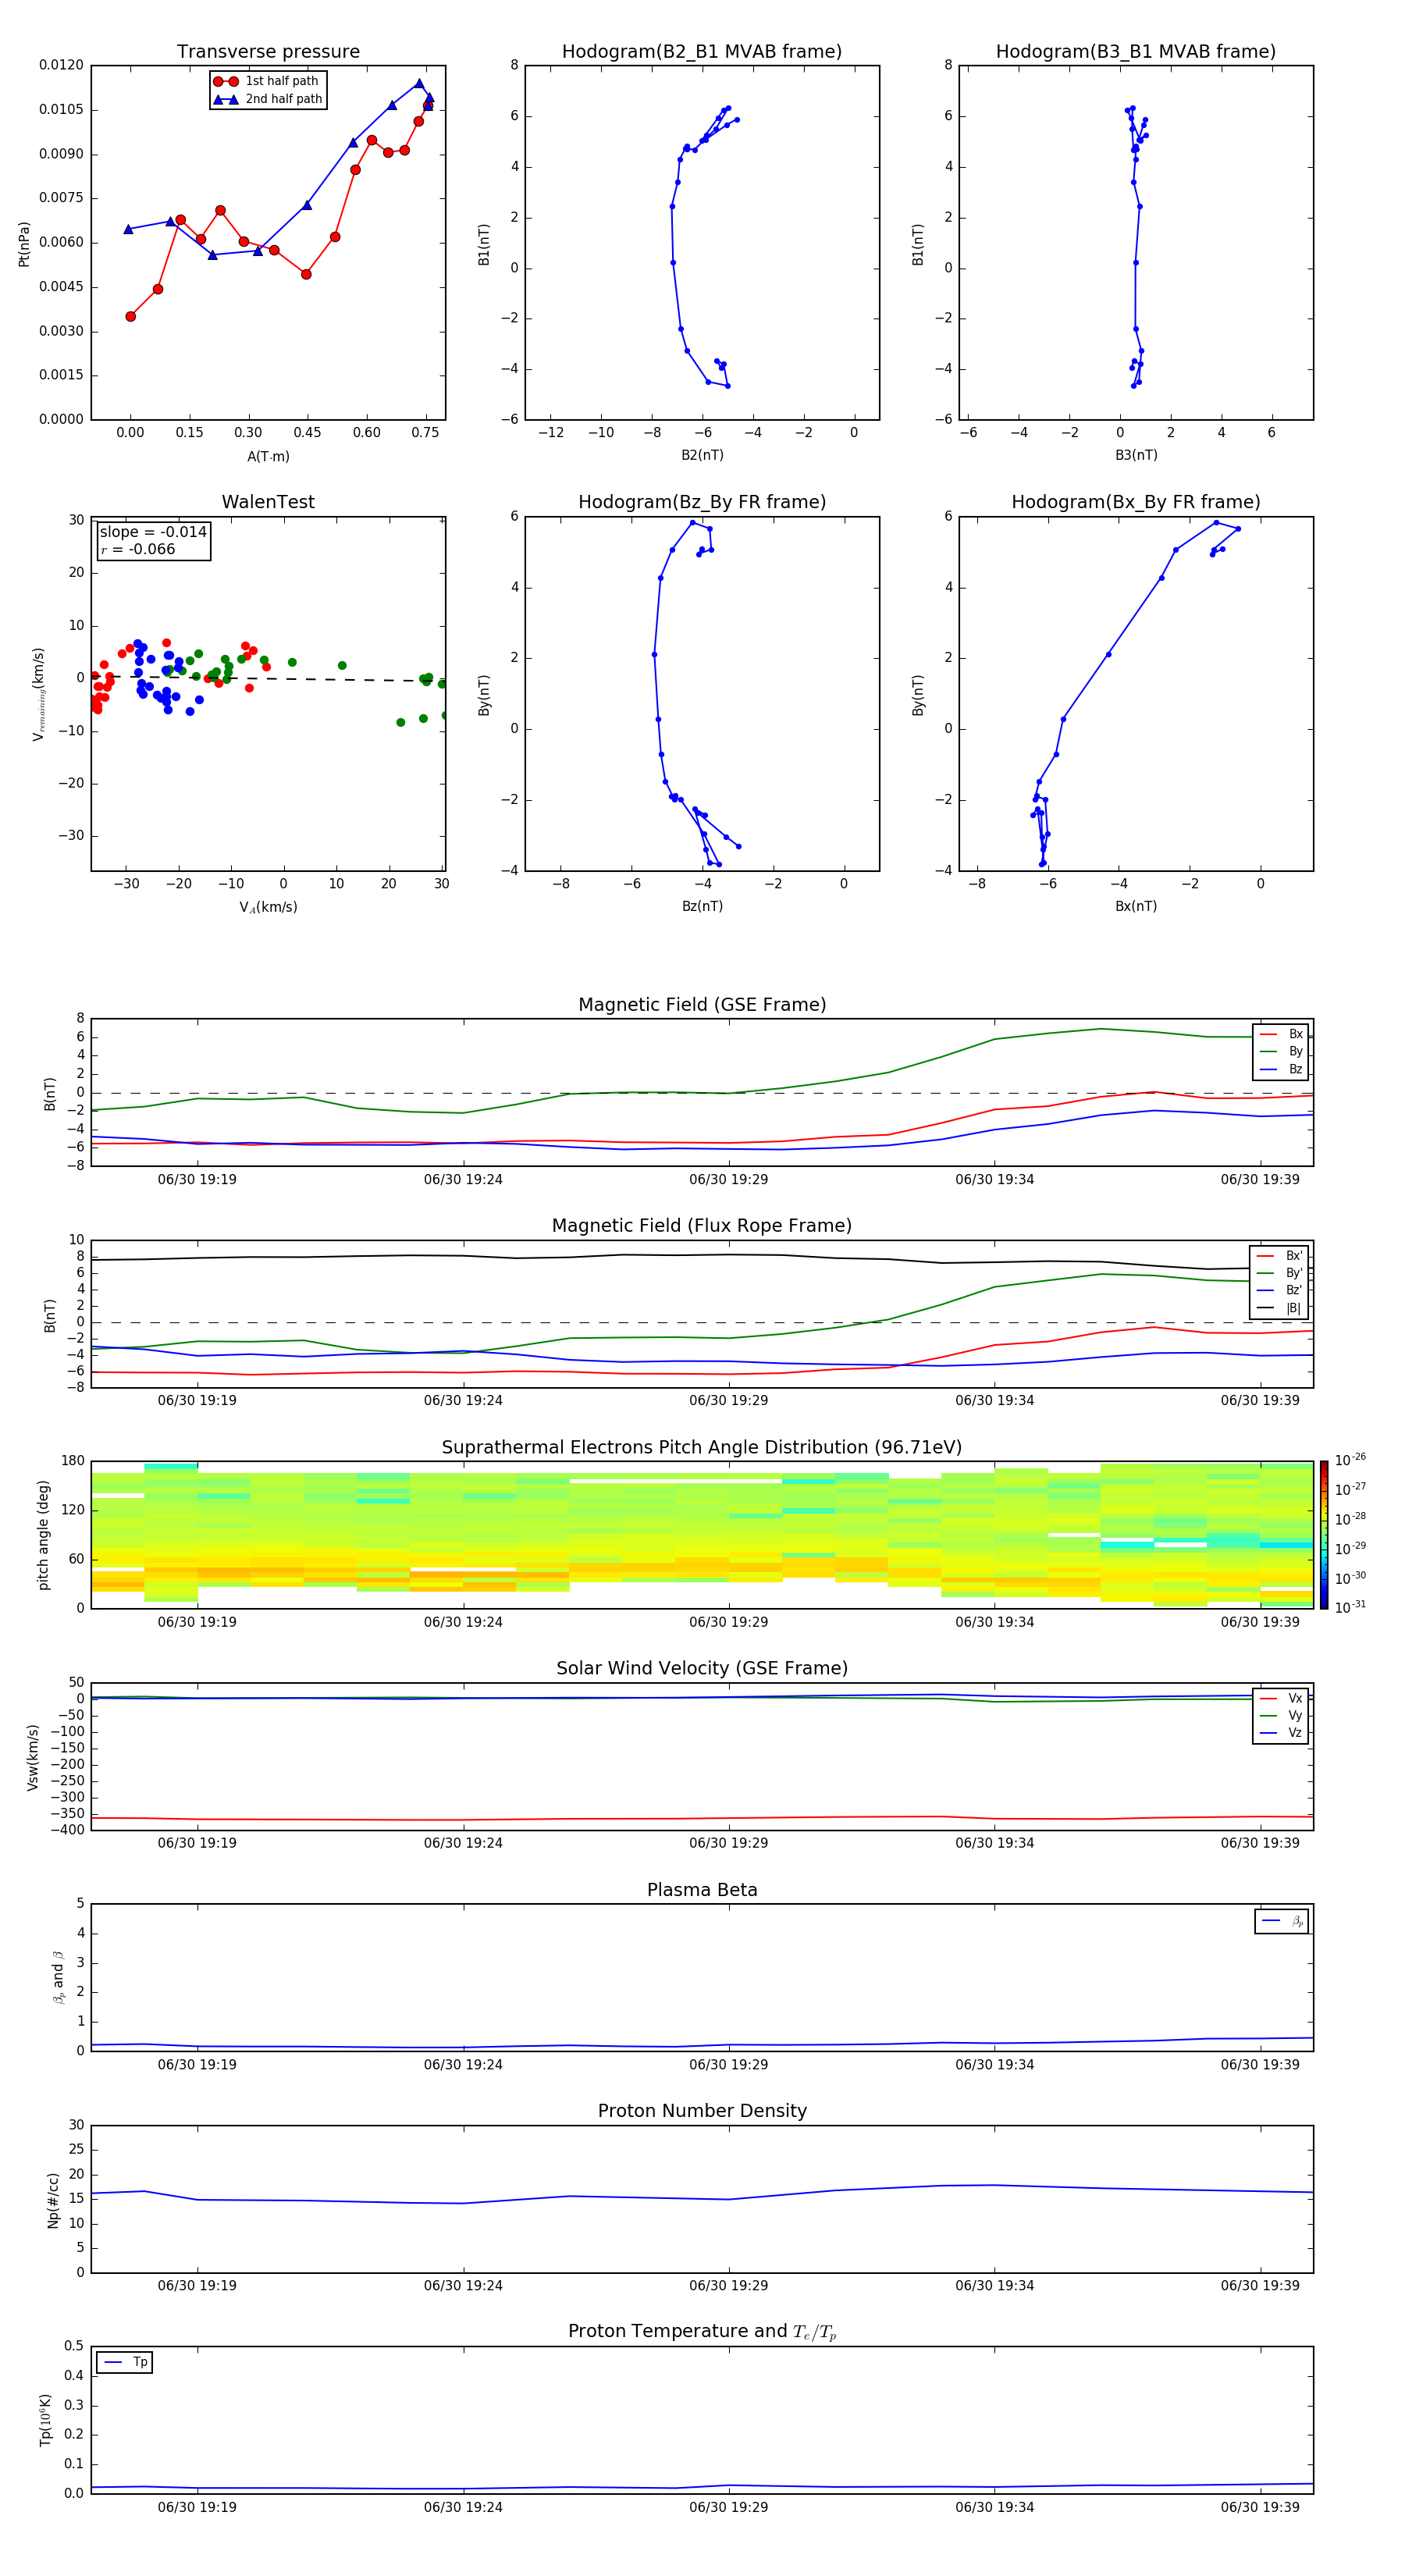Click the 10^-26 colorbar label

point(1350,1460)
